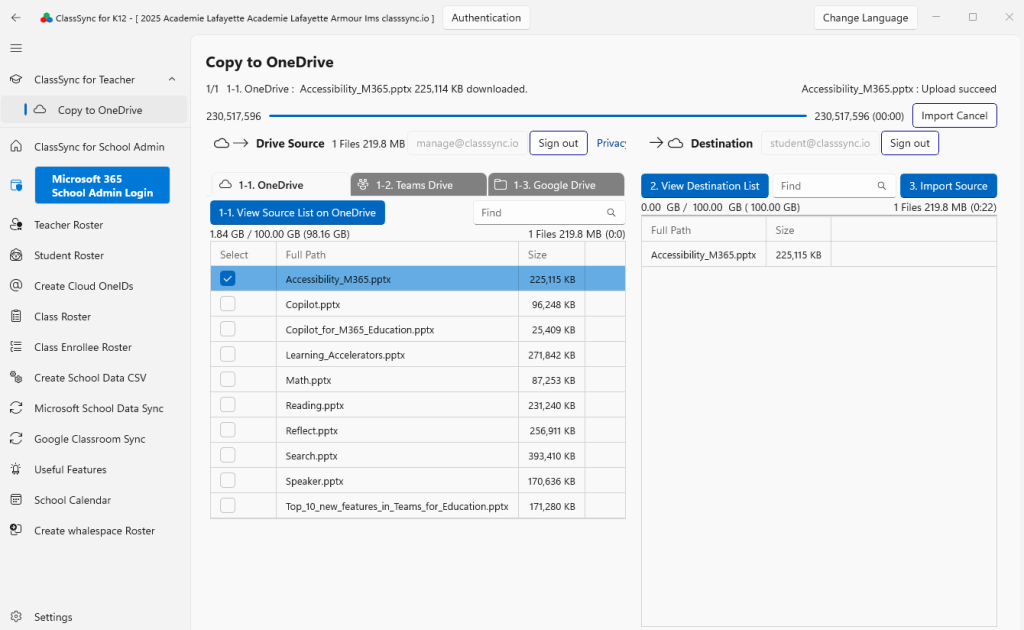Click the Destination cloud arrow icon
1024x630 pixels.
tap(666, 143)
